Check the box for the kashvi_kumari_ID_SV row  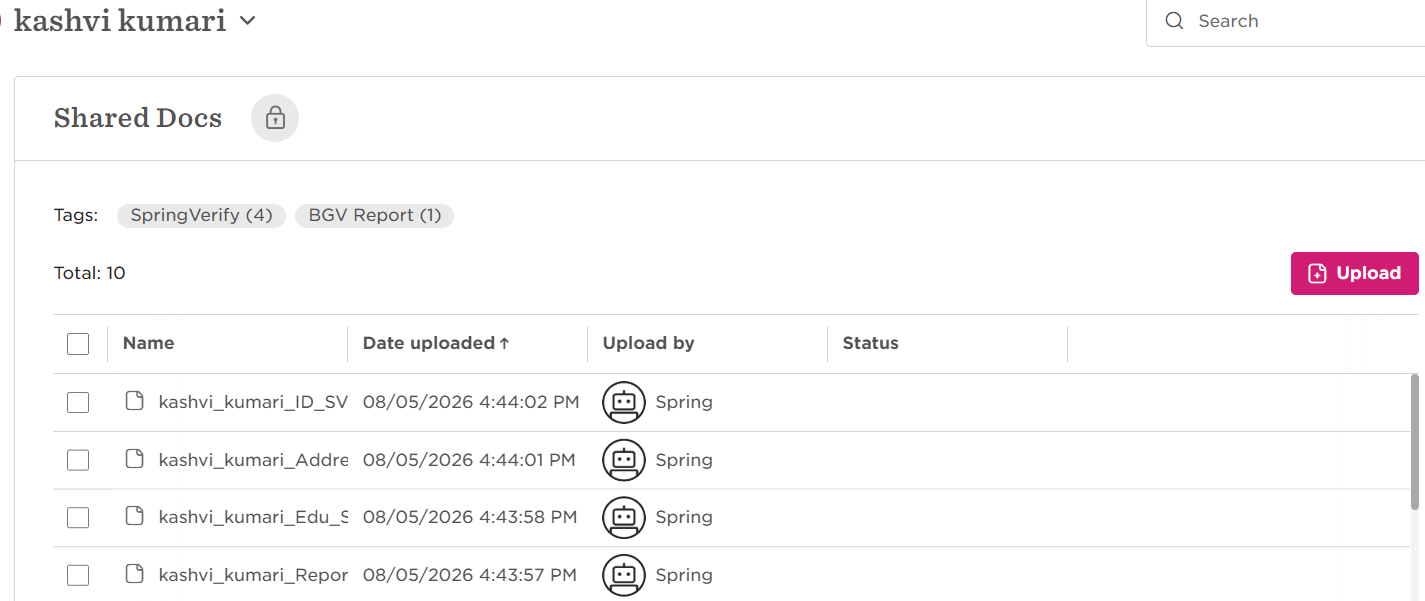point(78,402)
